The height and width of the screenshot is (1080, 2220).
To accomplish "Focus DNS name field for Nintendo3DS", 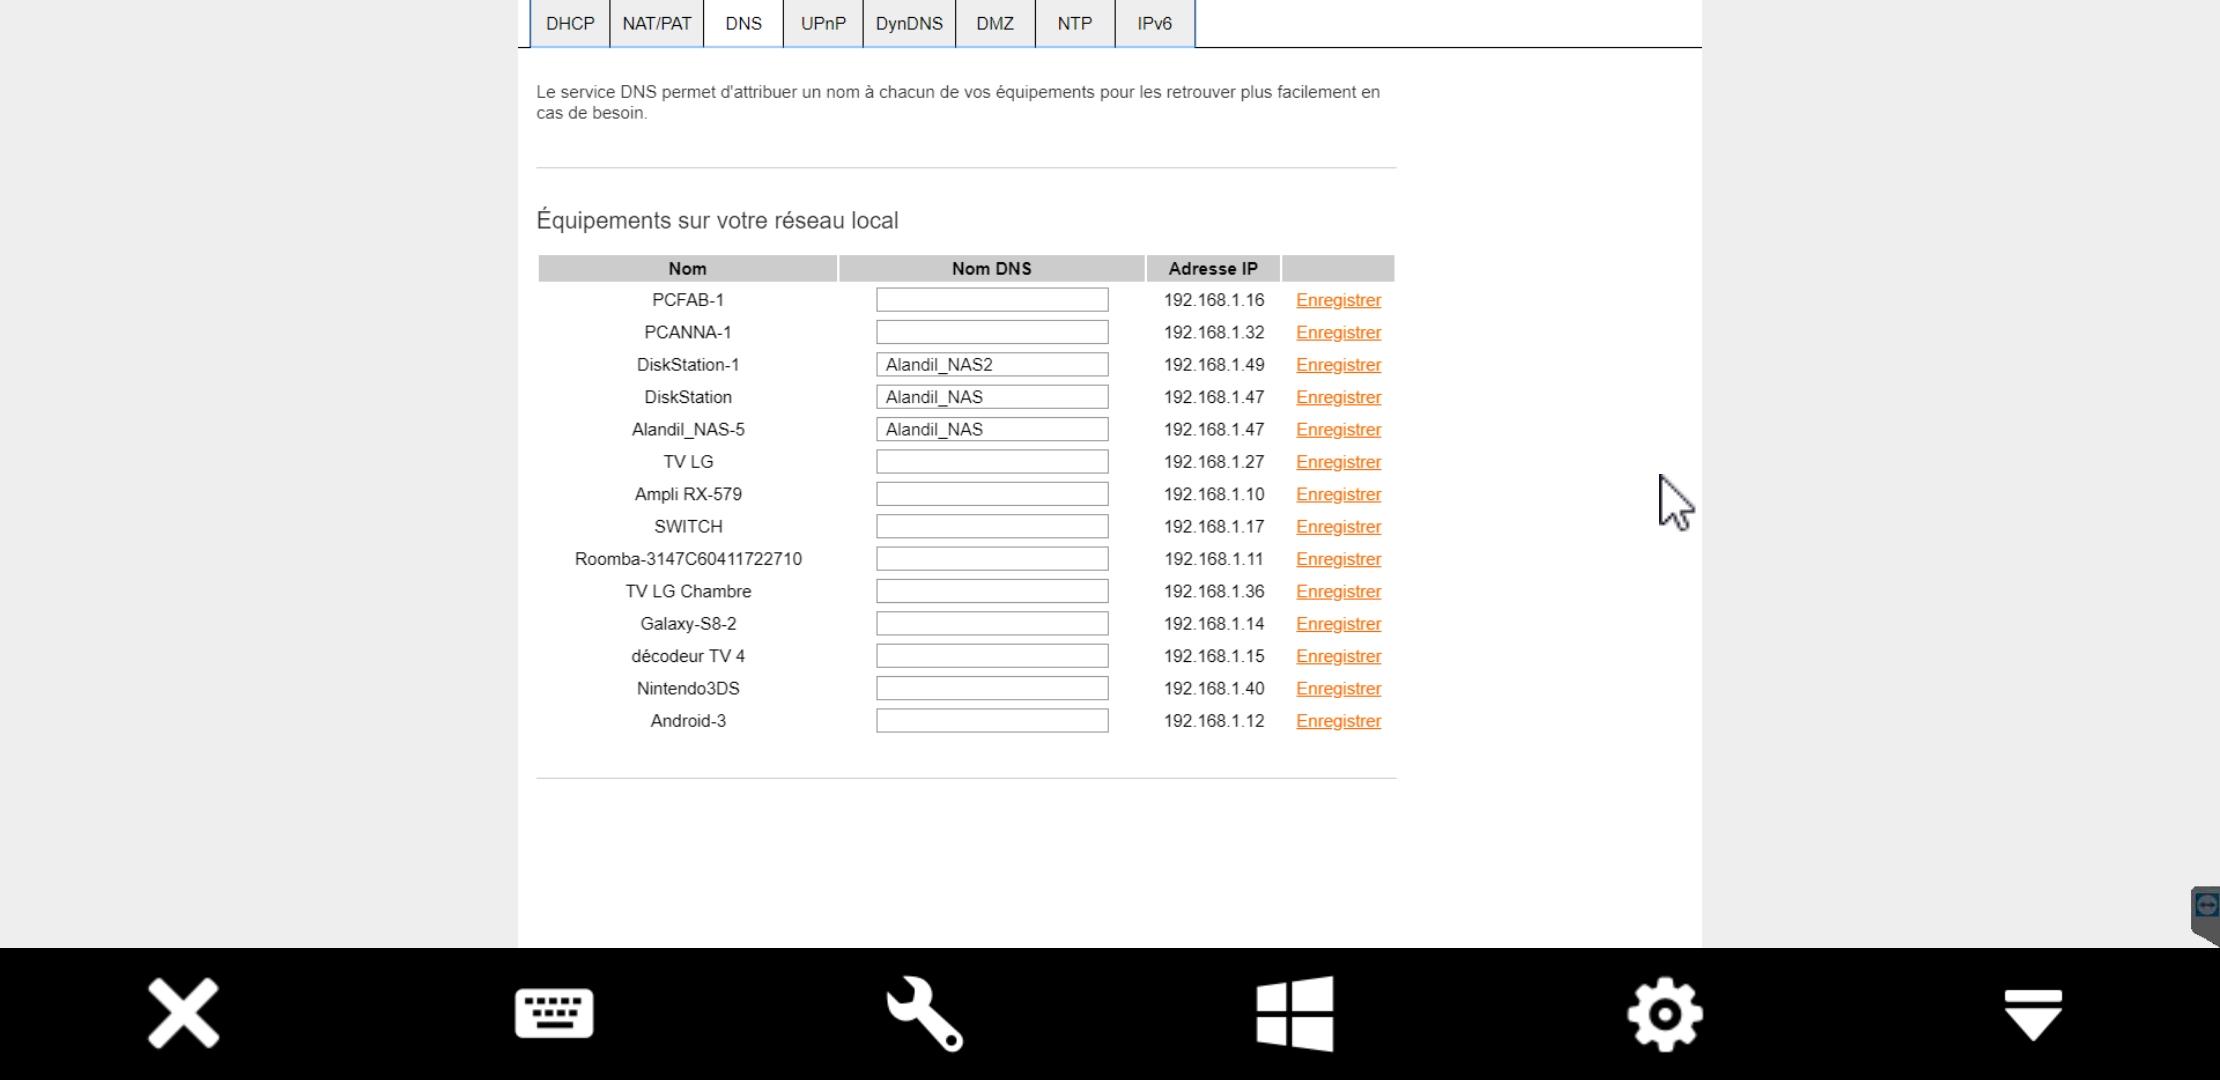I will coord(992,689).
